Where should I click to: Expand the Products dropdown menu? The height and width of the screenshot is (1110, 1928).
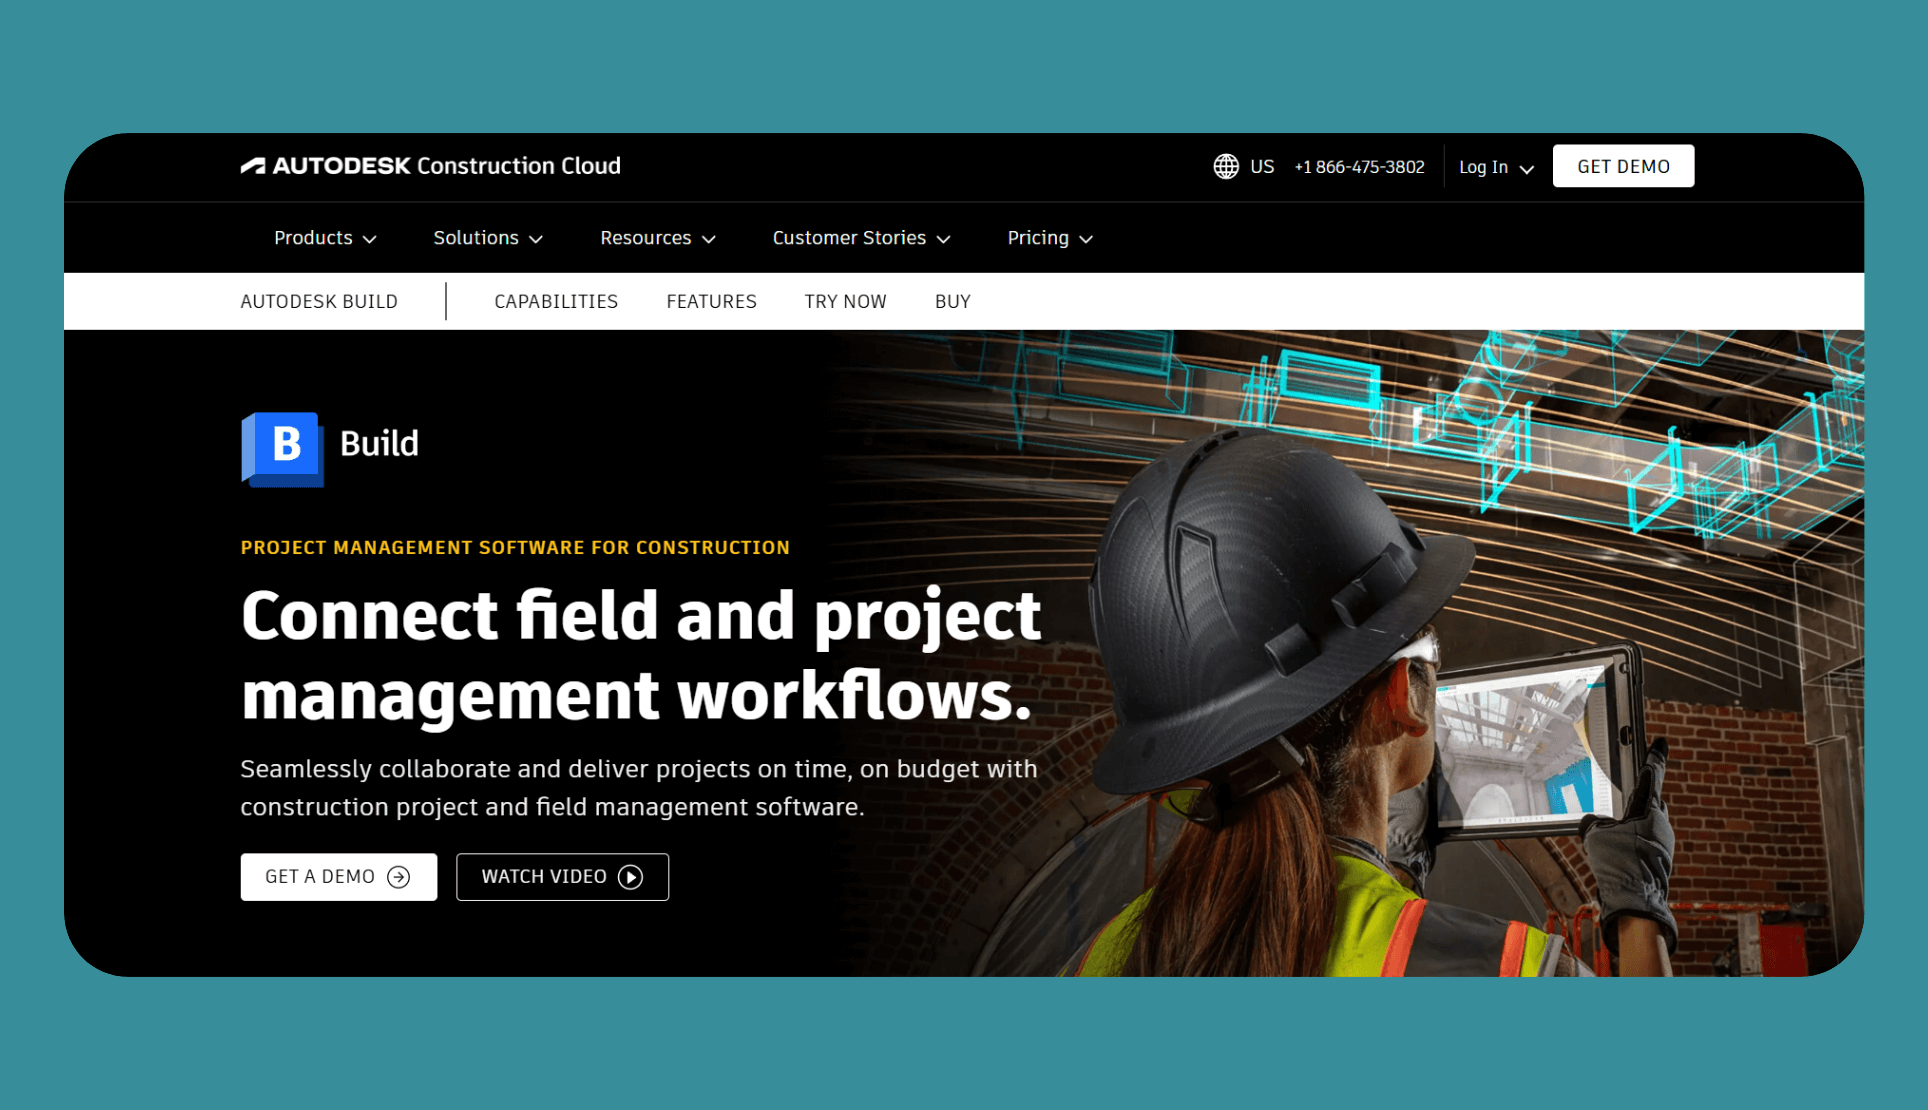pos(325,238)
